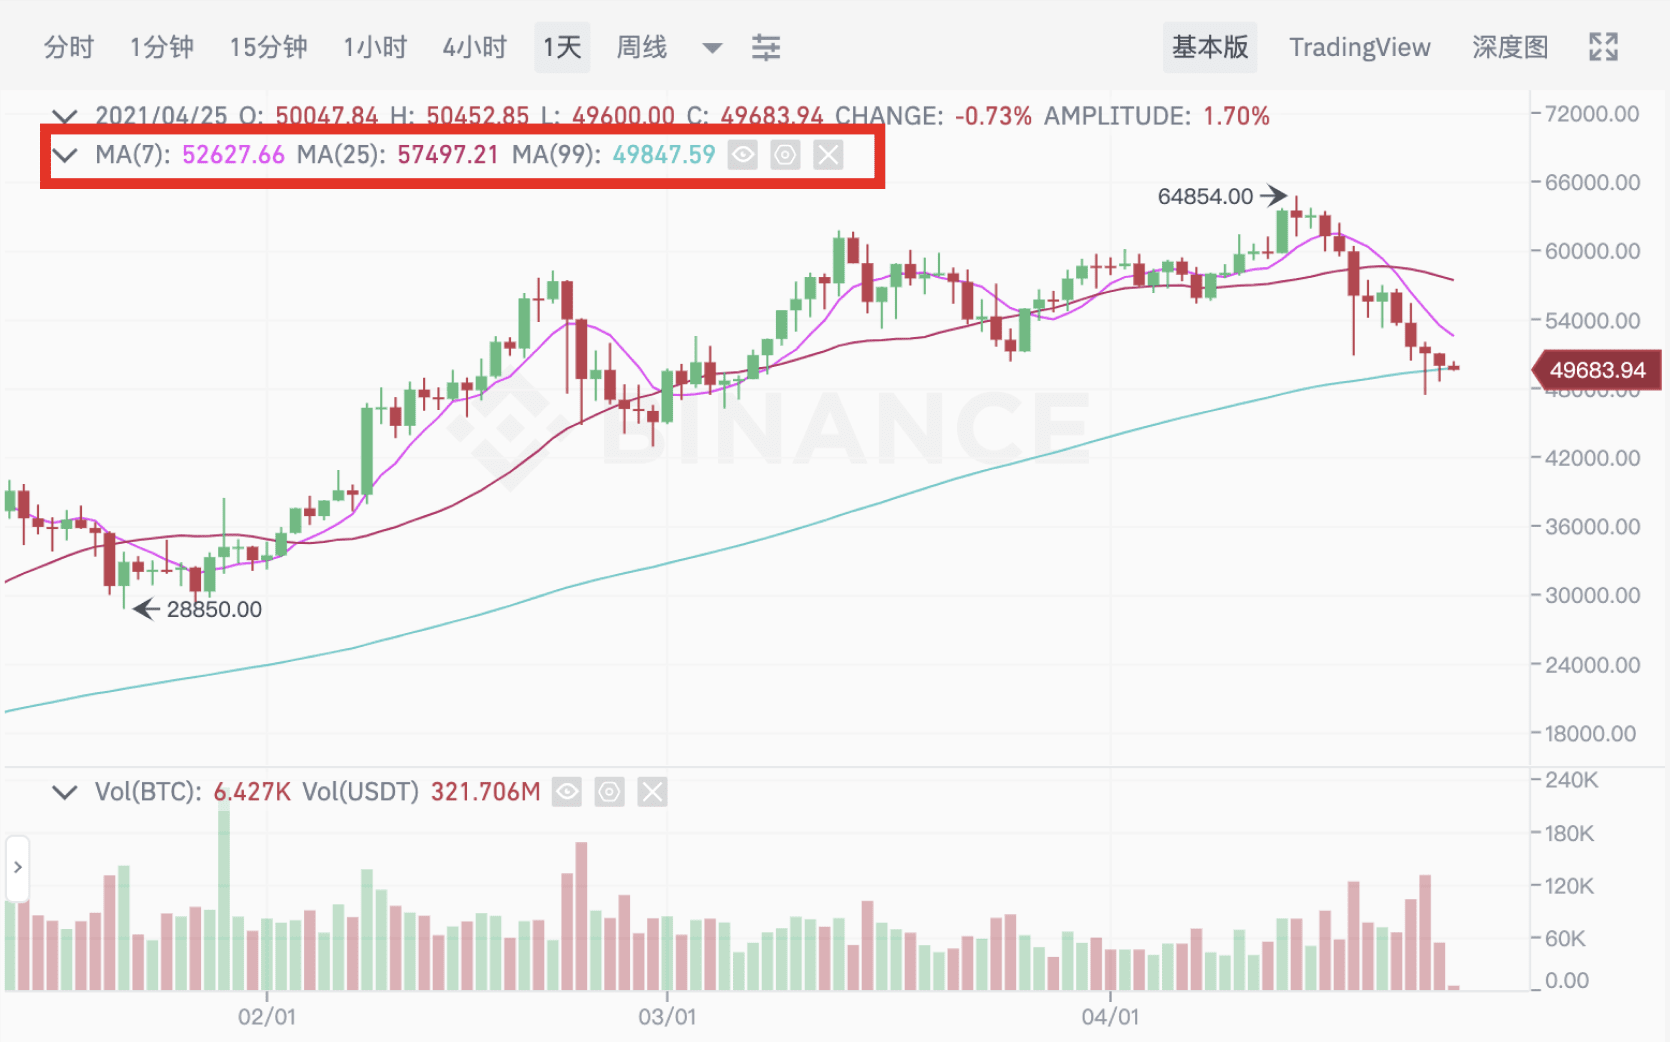Click the 72000.00 price axis label
Screen dimensions: 1670x1042
coord(1592,114)
